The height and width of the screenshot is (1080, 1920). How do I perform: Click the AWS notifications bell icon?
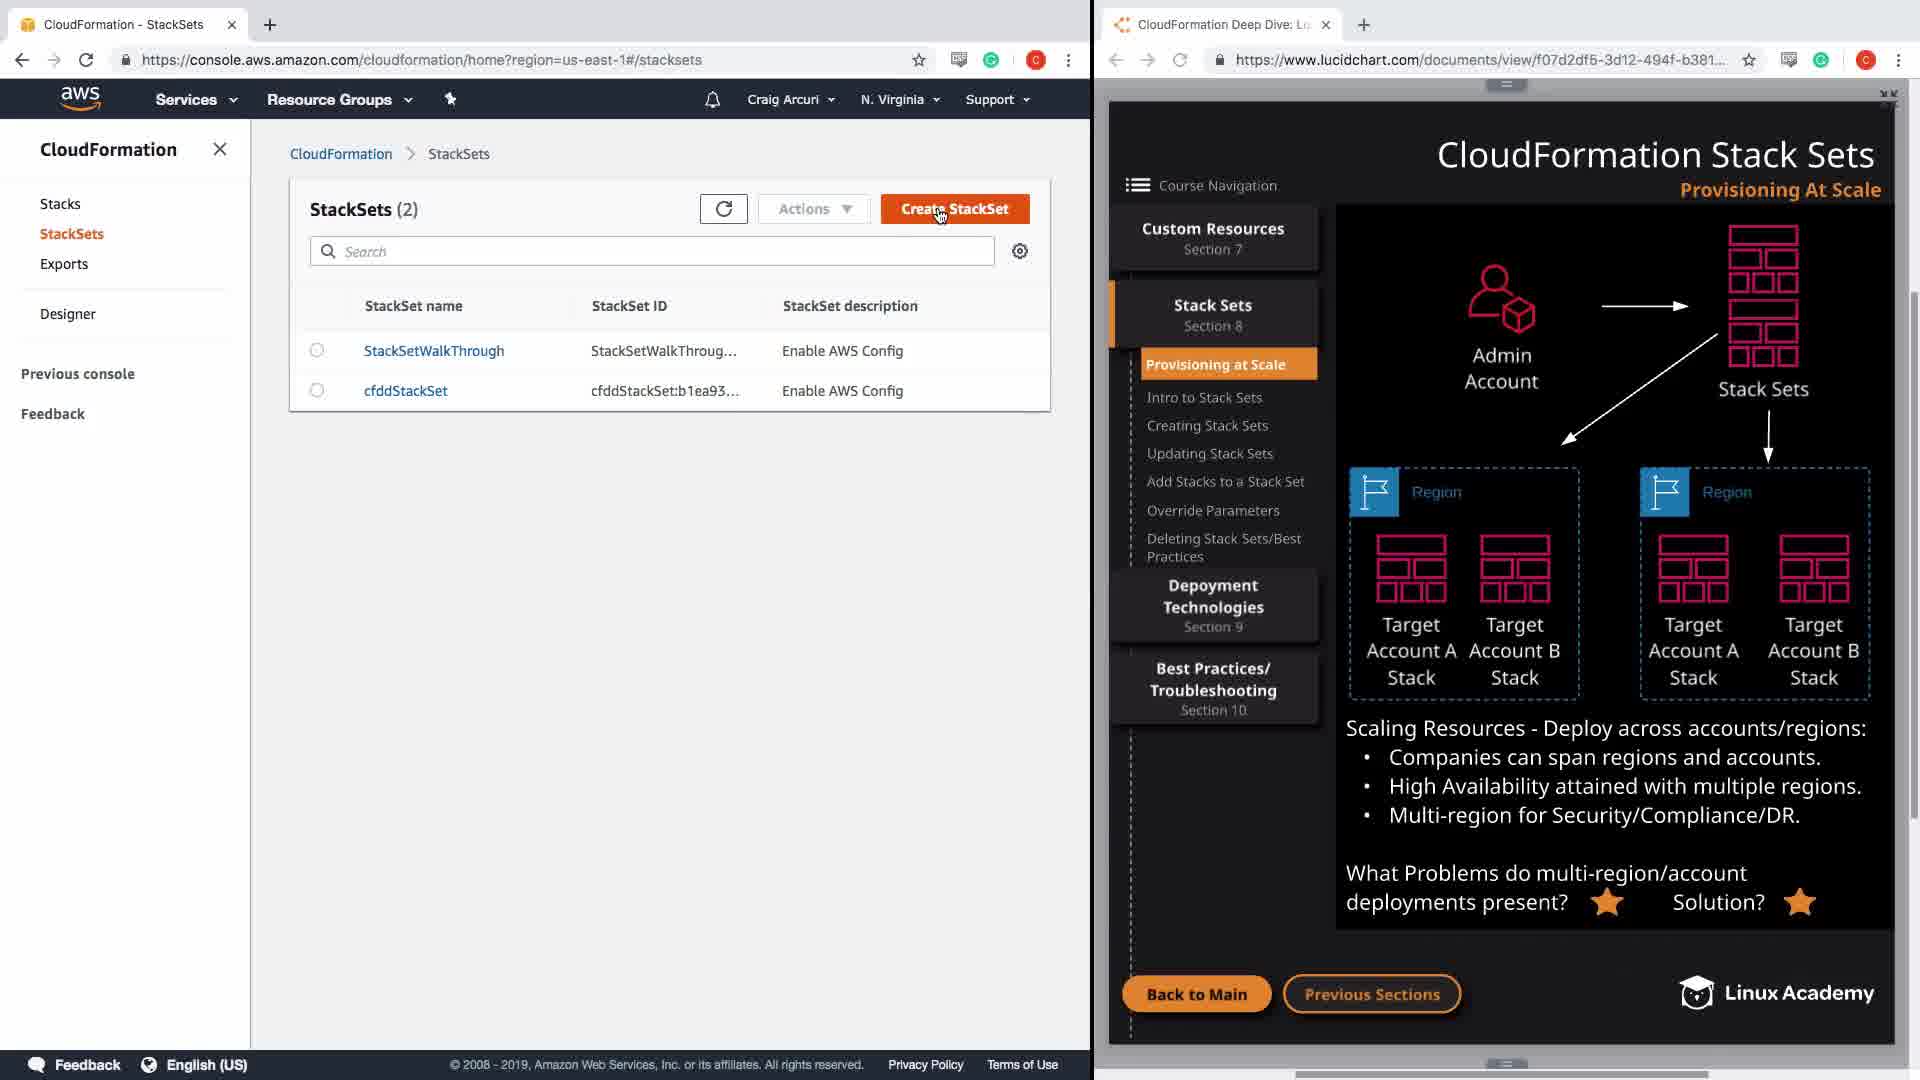click(712, 100)
